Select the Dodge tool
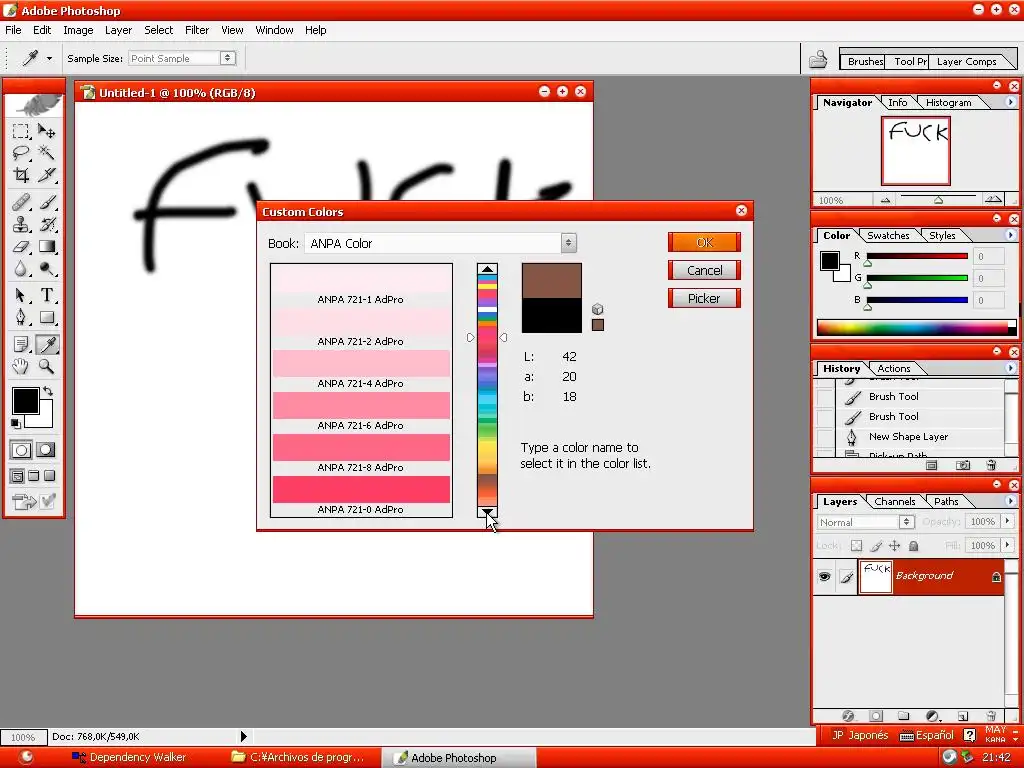Screen dimensions: 1024x768 [x=46, y=268]
